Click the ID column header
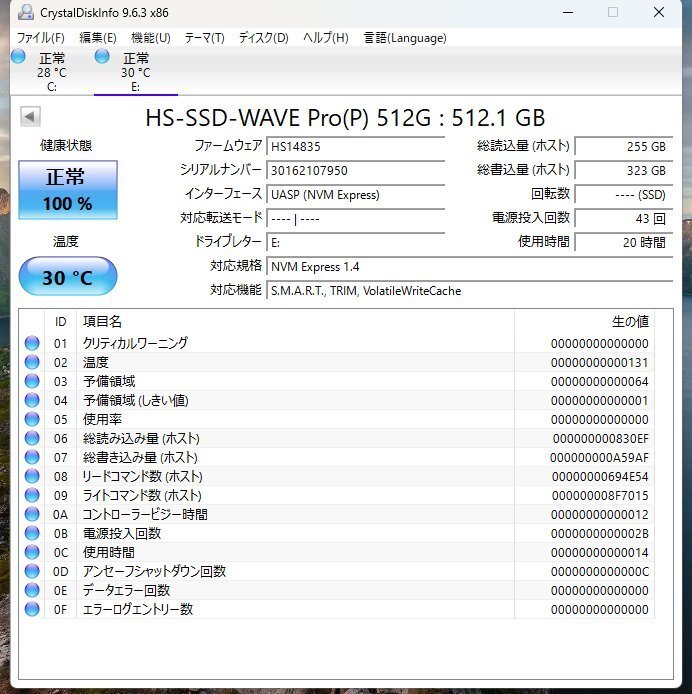Viewport: 692px width, 694px height. tap(61, 322)
